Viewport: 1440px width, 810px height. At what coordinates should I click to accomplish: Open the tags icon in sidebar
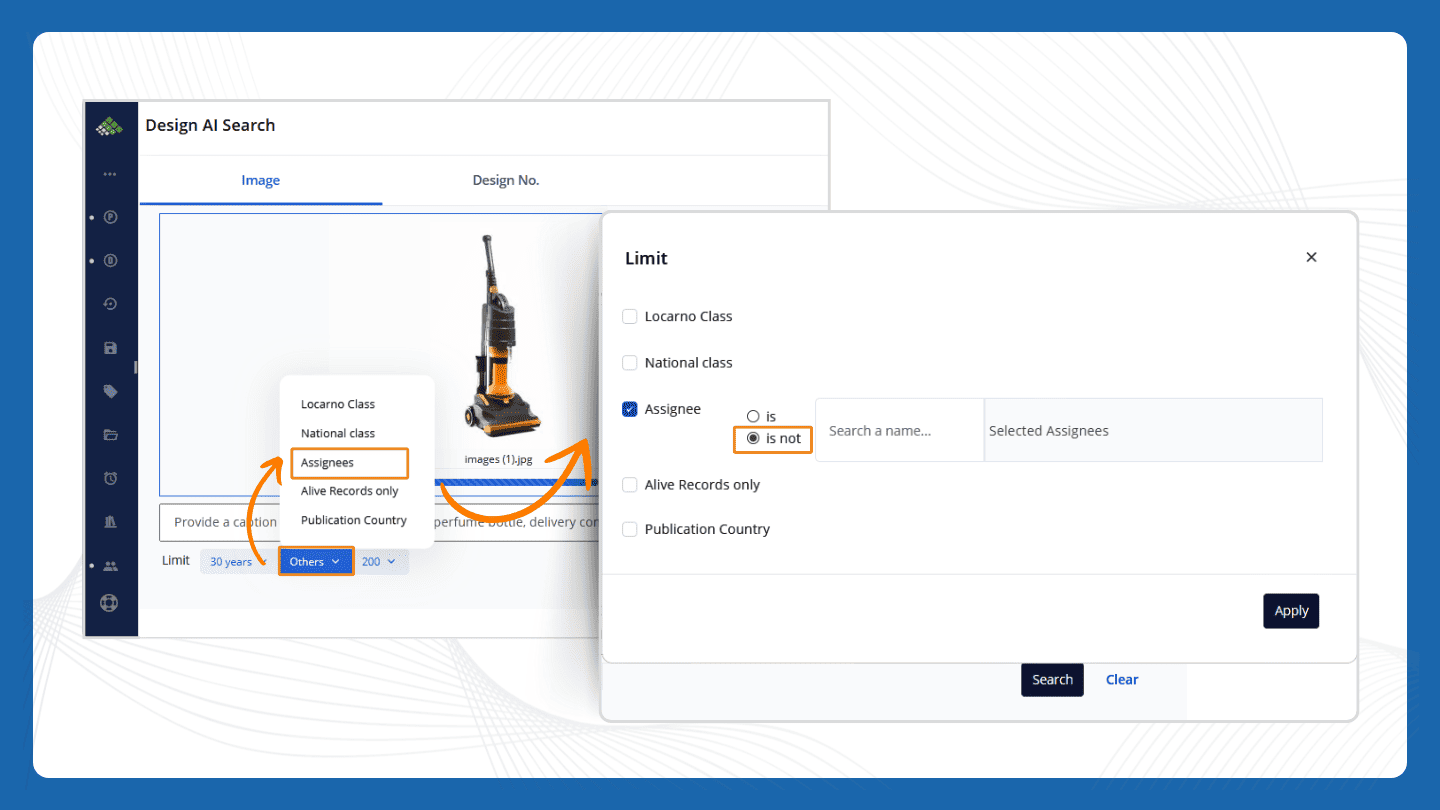click(111, 392)
